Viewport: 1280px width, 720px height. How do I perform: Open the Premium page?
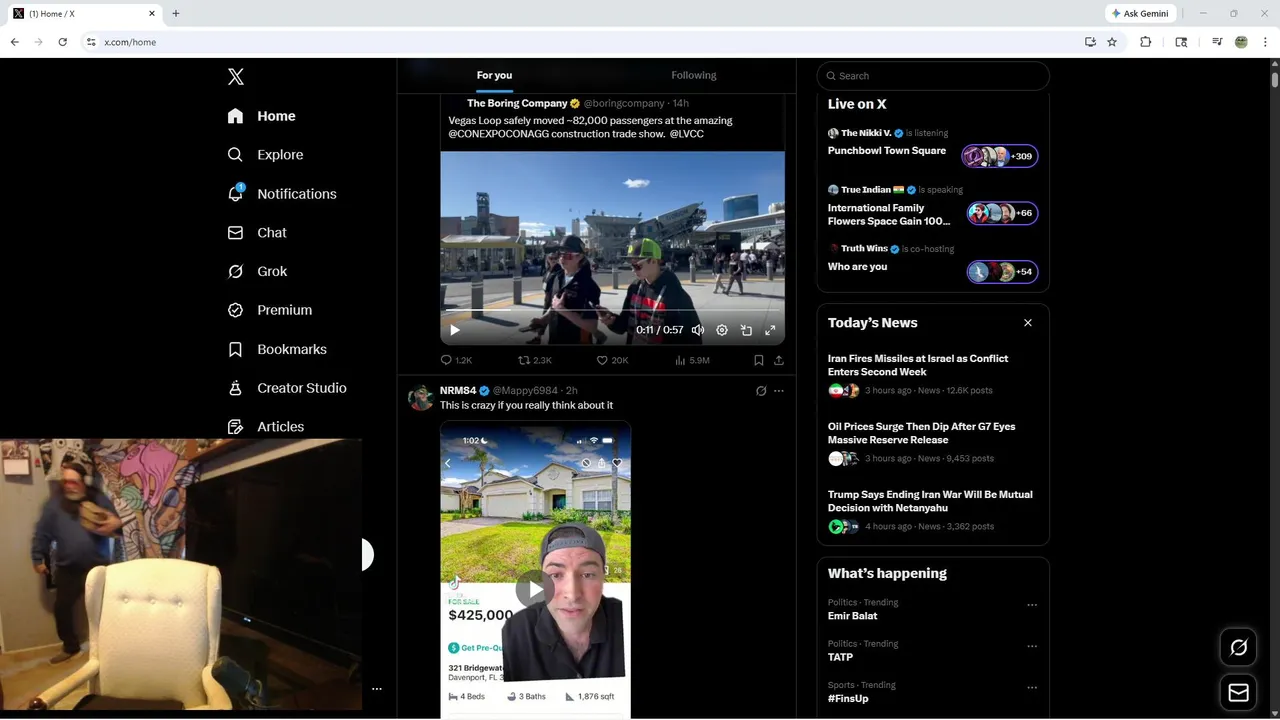pos(270,310)
